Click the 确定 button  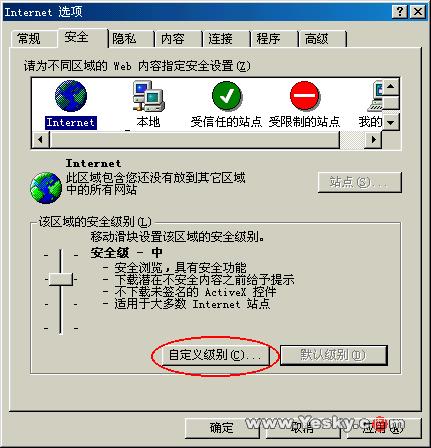pos(222,428)
